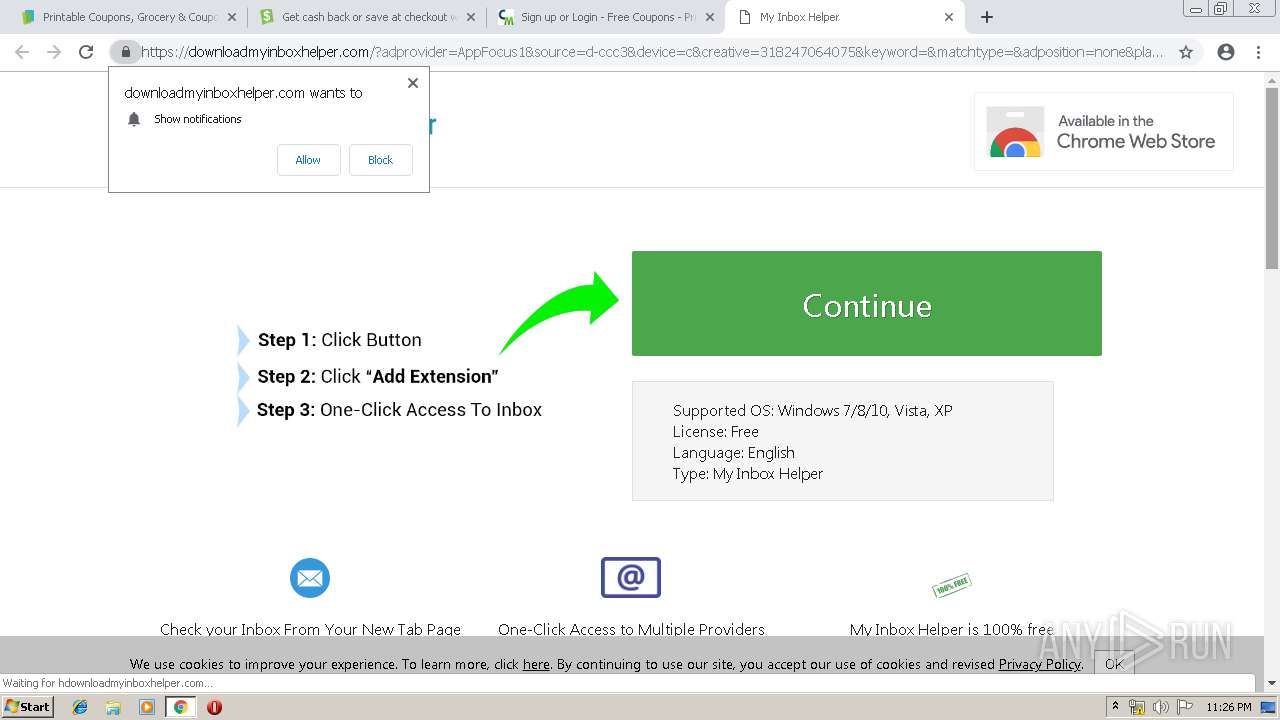Click the red Opera-style taskbar icon
This screenshot has height=720, width=1280.
tap(214, 707)
